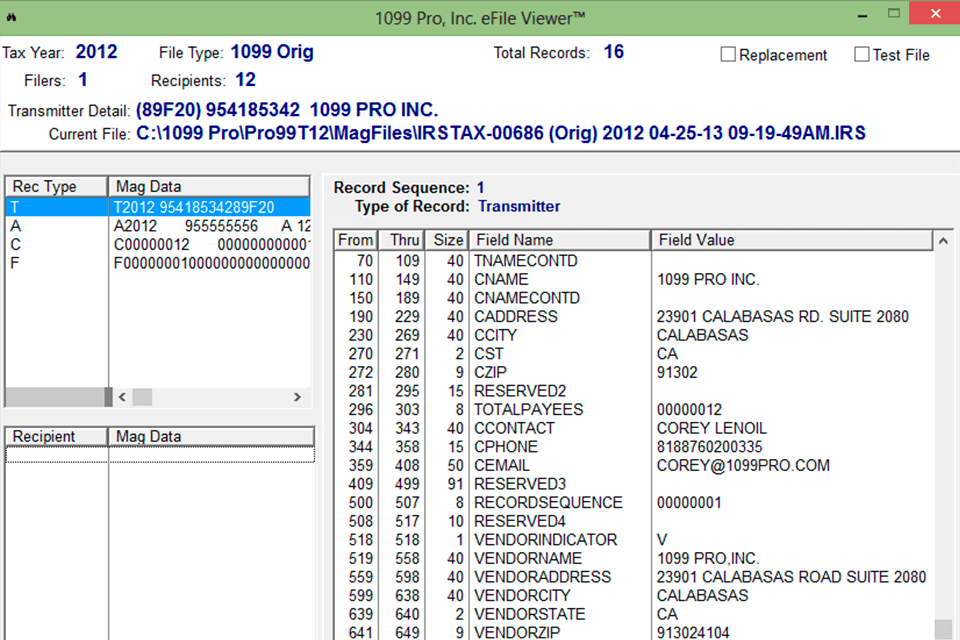Click the value COREY LENOIL
Screen dimensions: 960x640
coord(711,428)
